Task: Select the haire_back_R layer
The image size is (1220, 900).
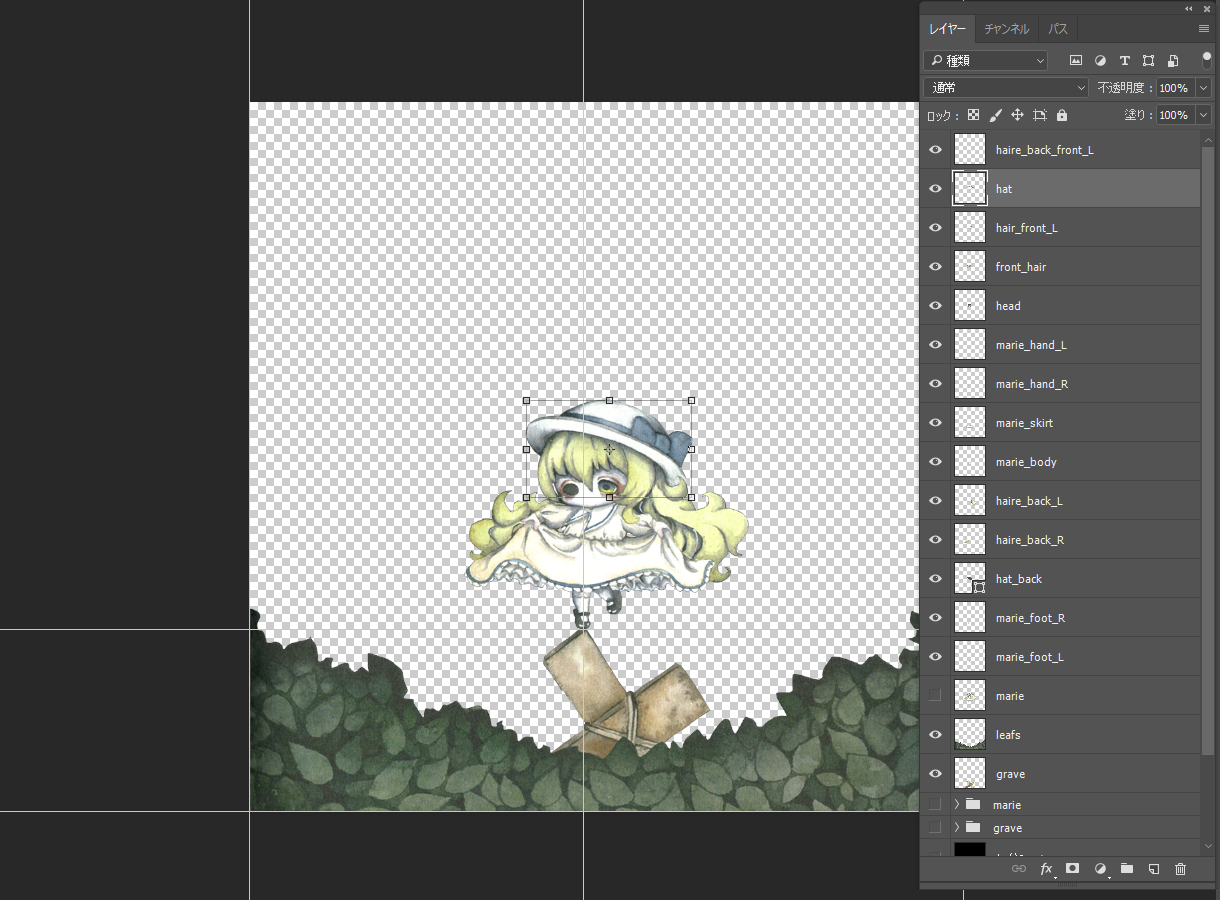Action: pyautogui.click(x=1060, y=540)
